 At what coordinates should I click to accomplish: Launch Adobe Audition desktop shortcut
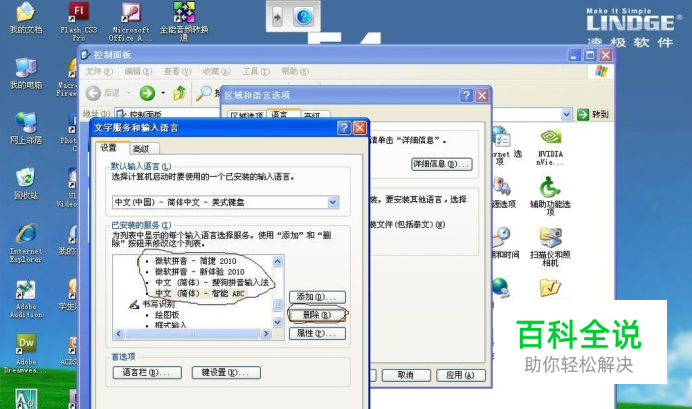[x=26, y=299]
